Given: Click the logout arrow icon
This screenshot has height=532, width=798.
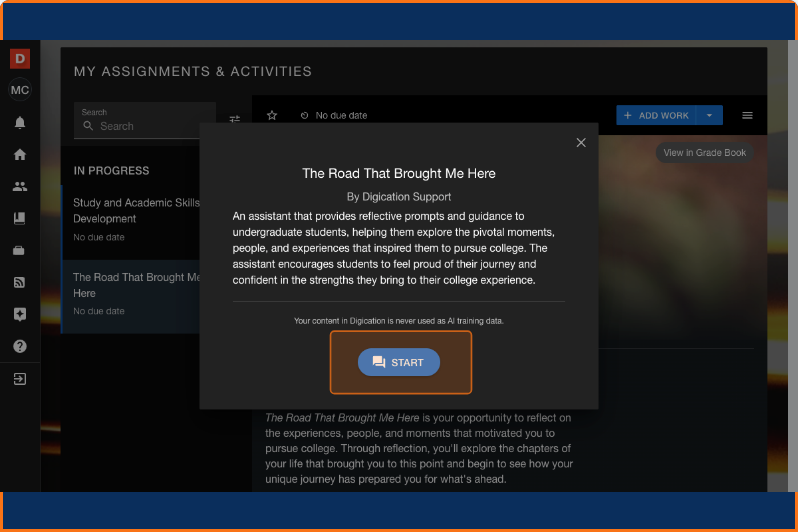Looking at the screenshot, I should pyautogui.click(x=20, y=379).
